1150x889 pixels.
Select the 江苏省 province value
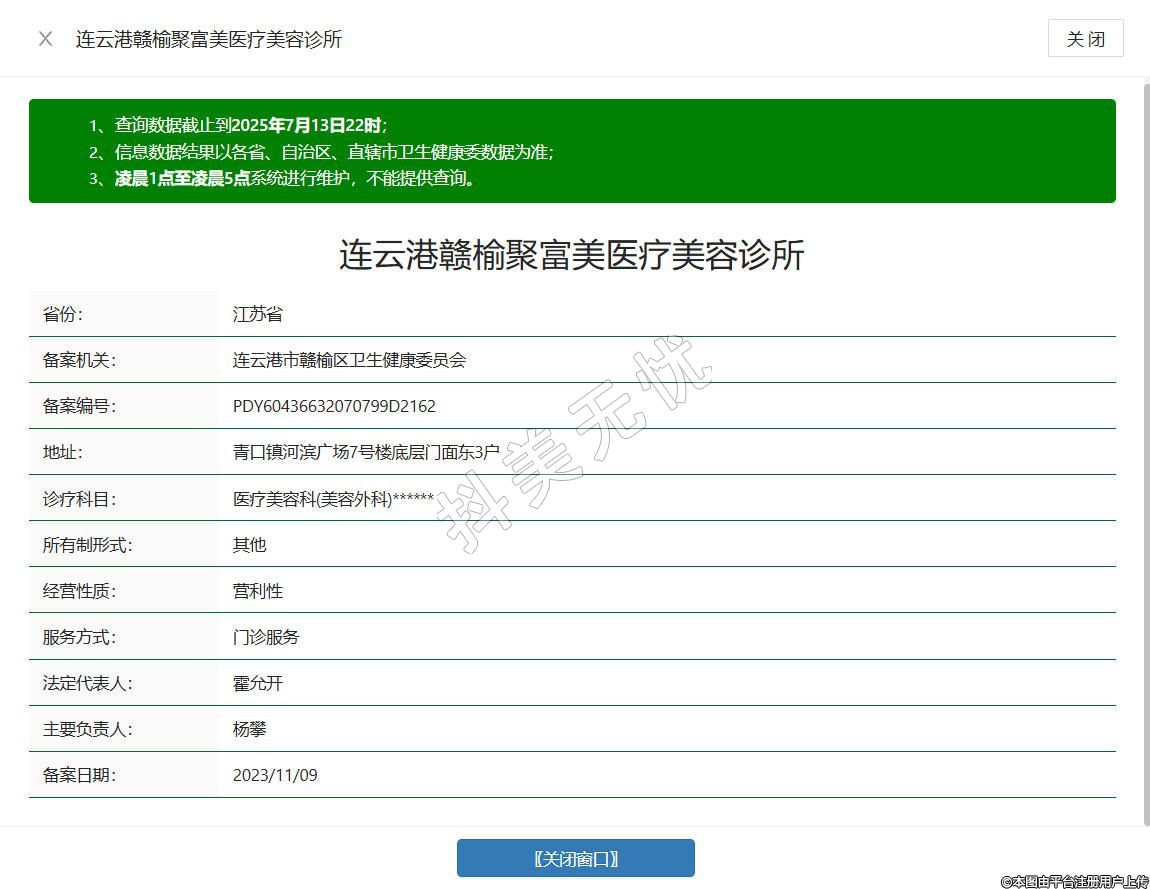click(x=258, y=314)
